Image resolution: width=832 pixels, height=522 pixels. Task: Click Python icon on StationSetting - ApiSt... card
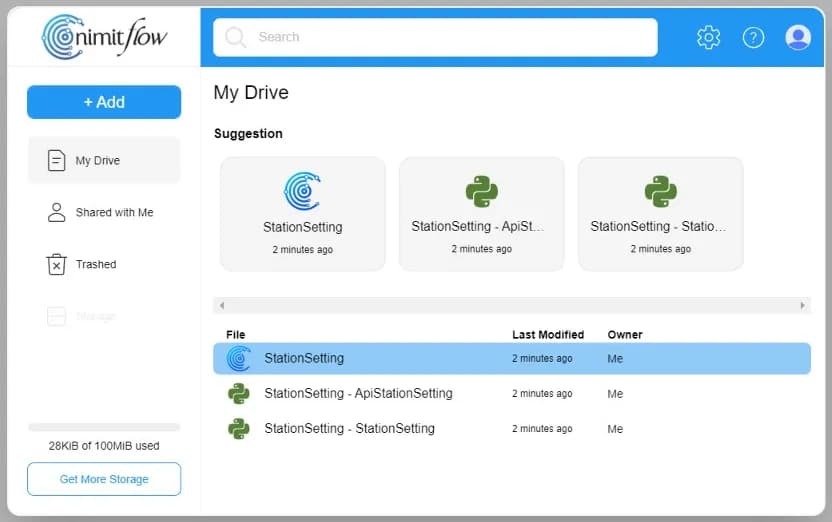tap(481, 192)
